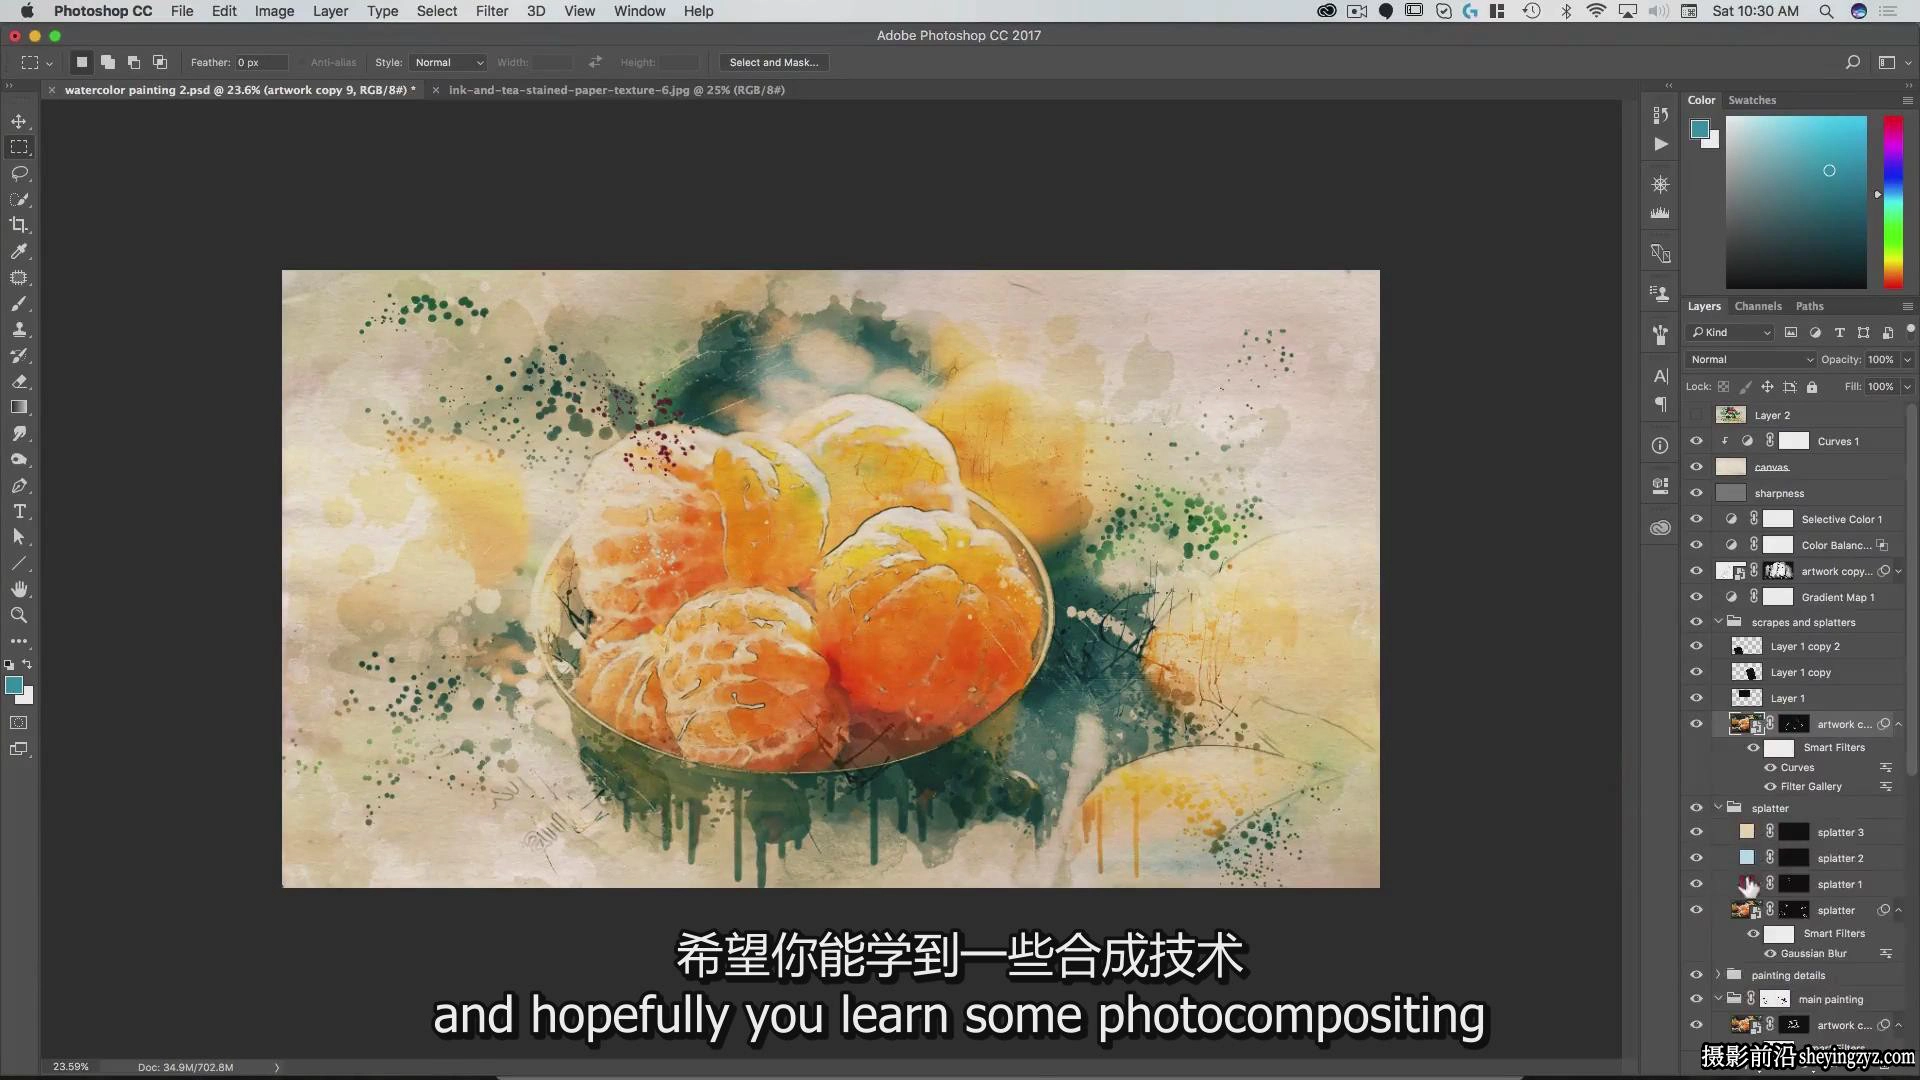Hide the Curves 1 layer

tap(1696, 441)
